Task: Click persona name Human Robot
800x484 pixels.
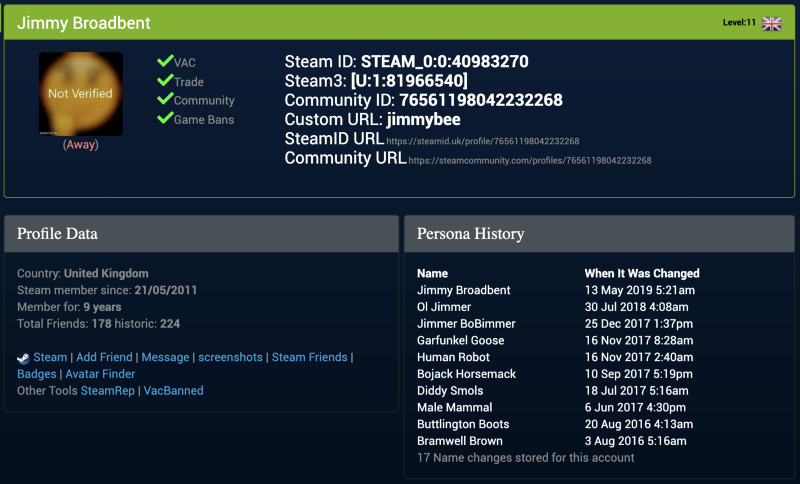Action: coord(453,357)
